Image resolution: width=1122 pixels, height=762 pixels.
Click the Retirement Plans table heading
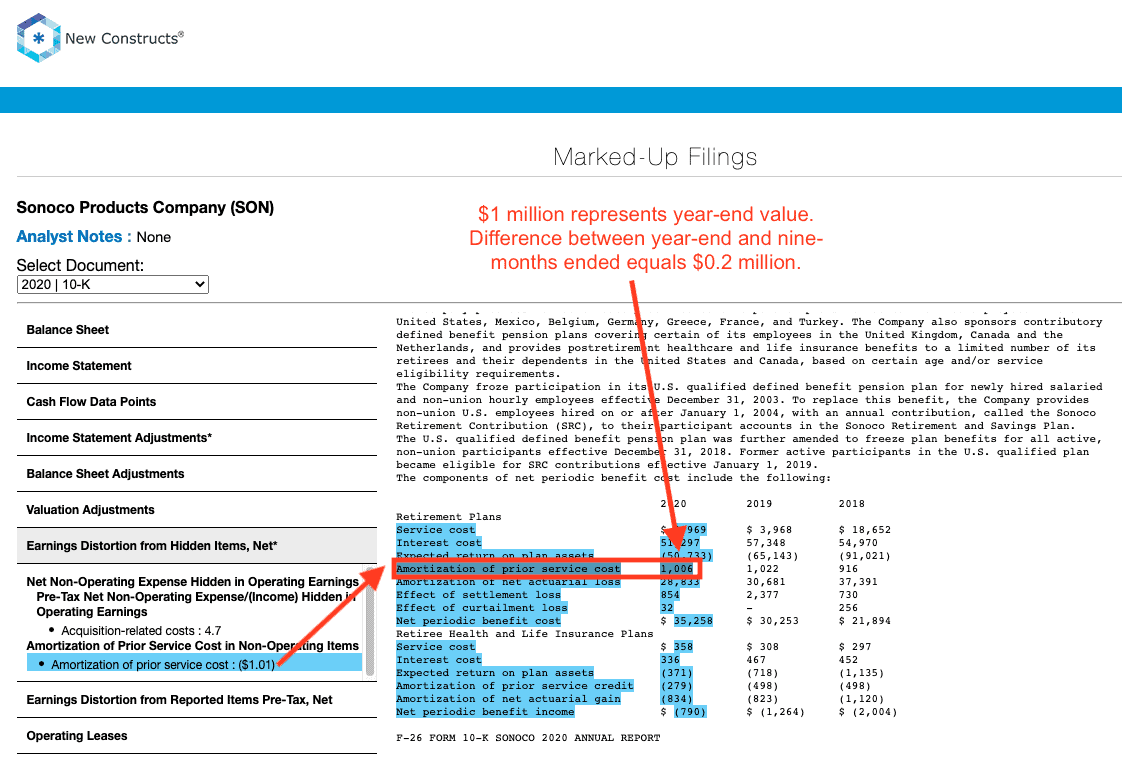coord(449,517)
